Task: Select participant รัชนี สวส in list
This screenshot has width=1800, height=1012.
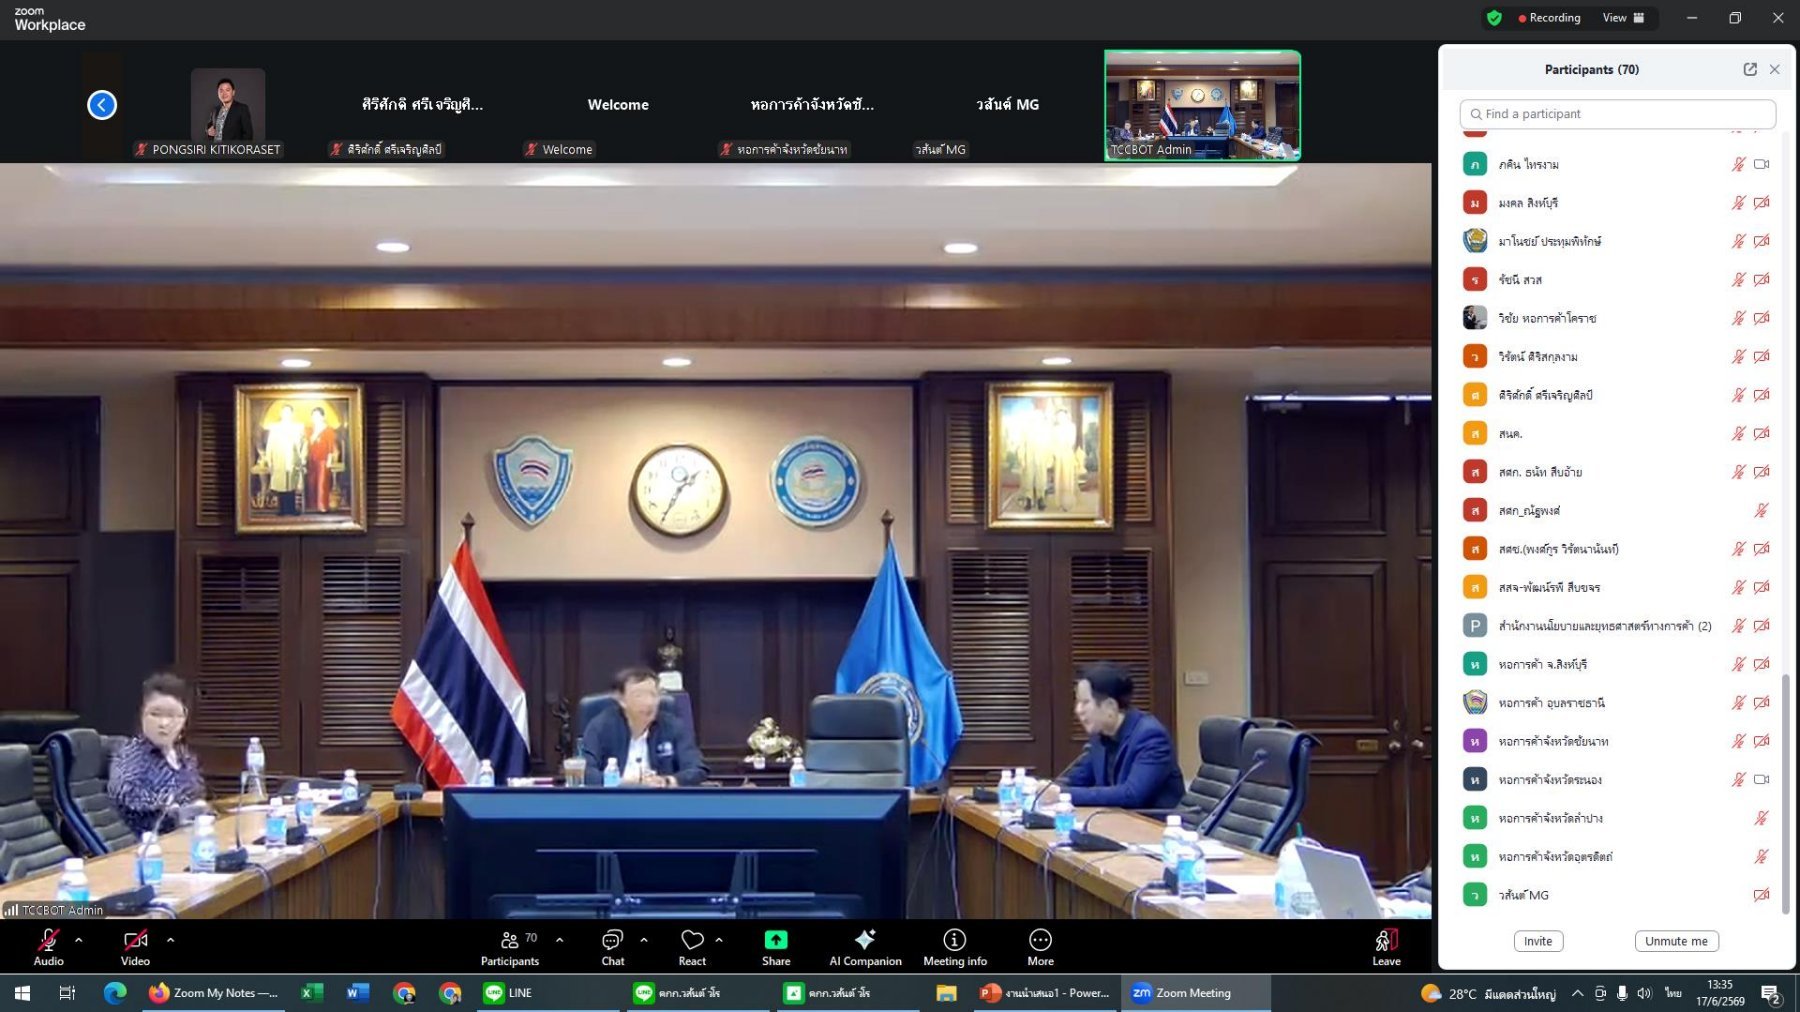Action: click(1617, 280)
